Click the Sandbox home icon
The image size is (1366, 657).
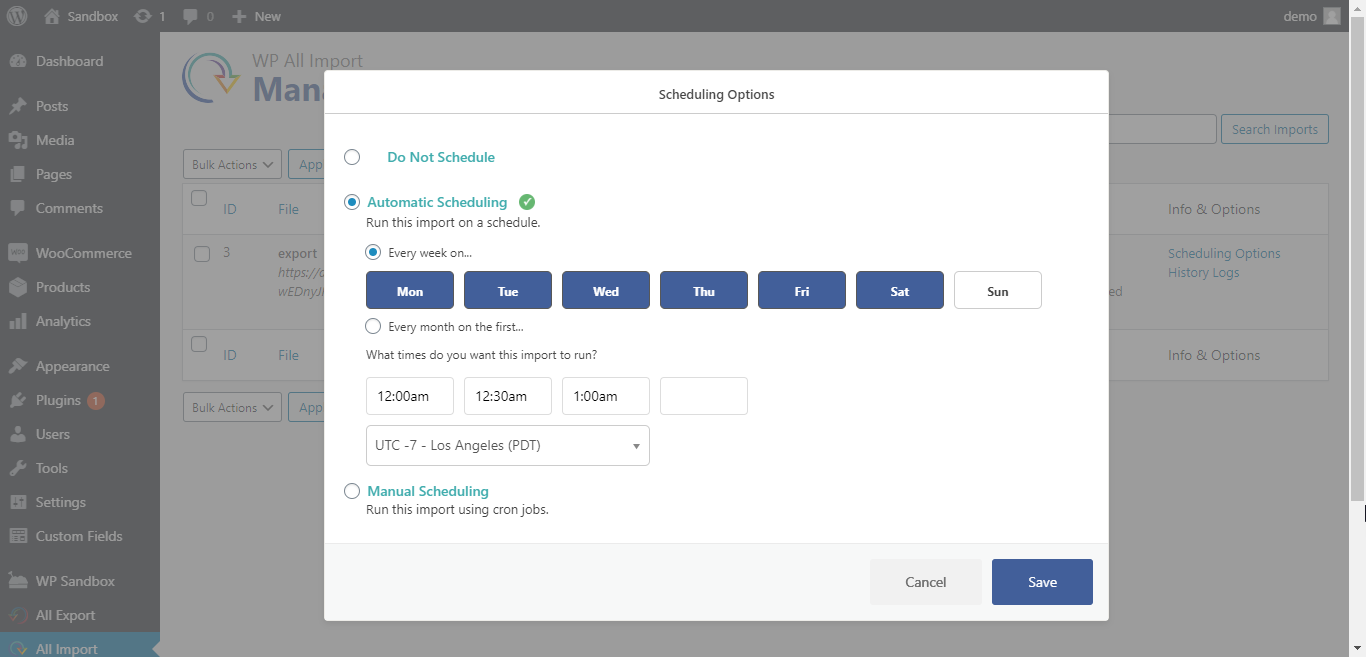point(50,16)
